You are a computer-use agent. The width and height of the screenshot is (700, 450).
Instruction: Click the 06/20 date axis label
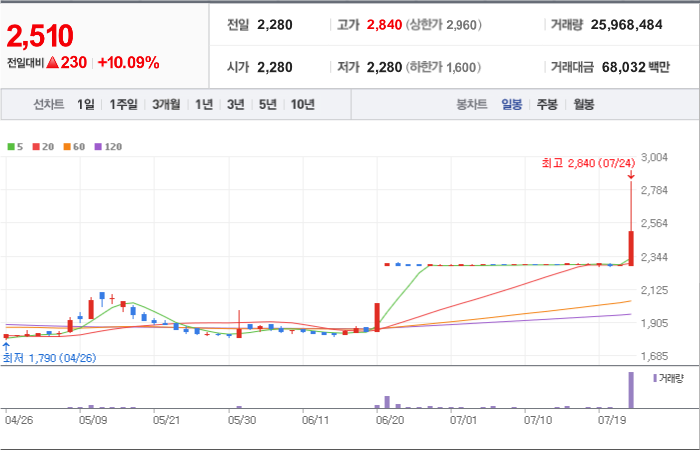[390, 421]
